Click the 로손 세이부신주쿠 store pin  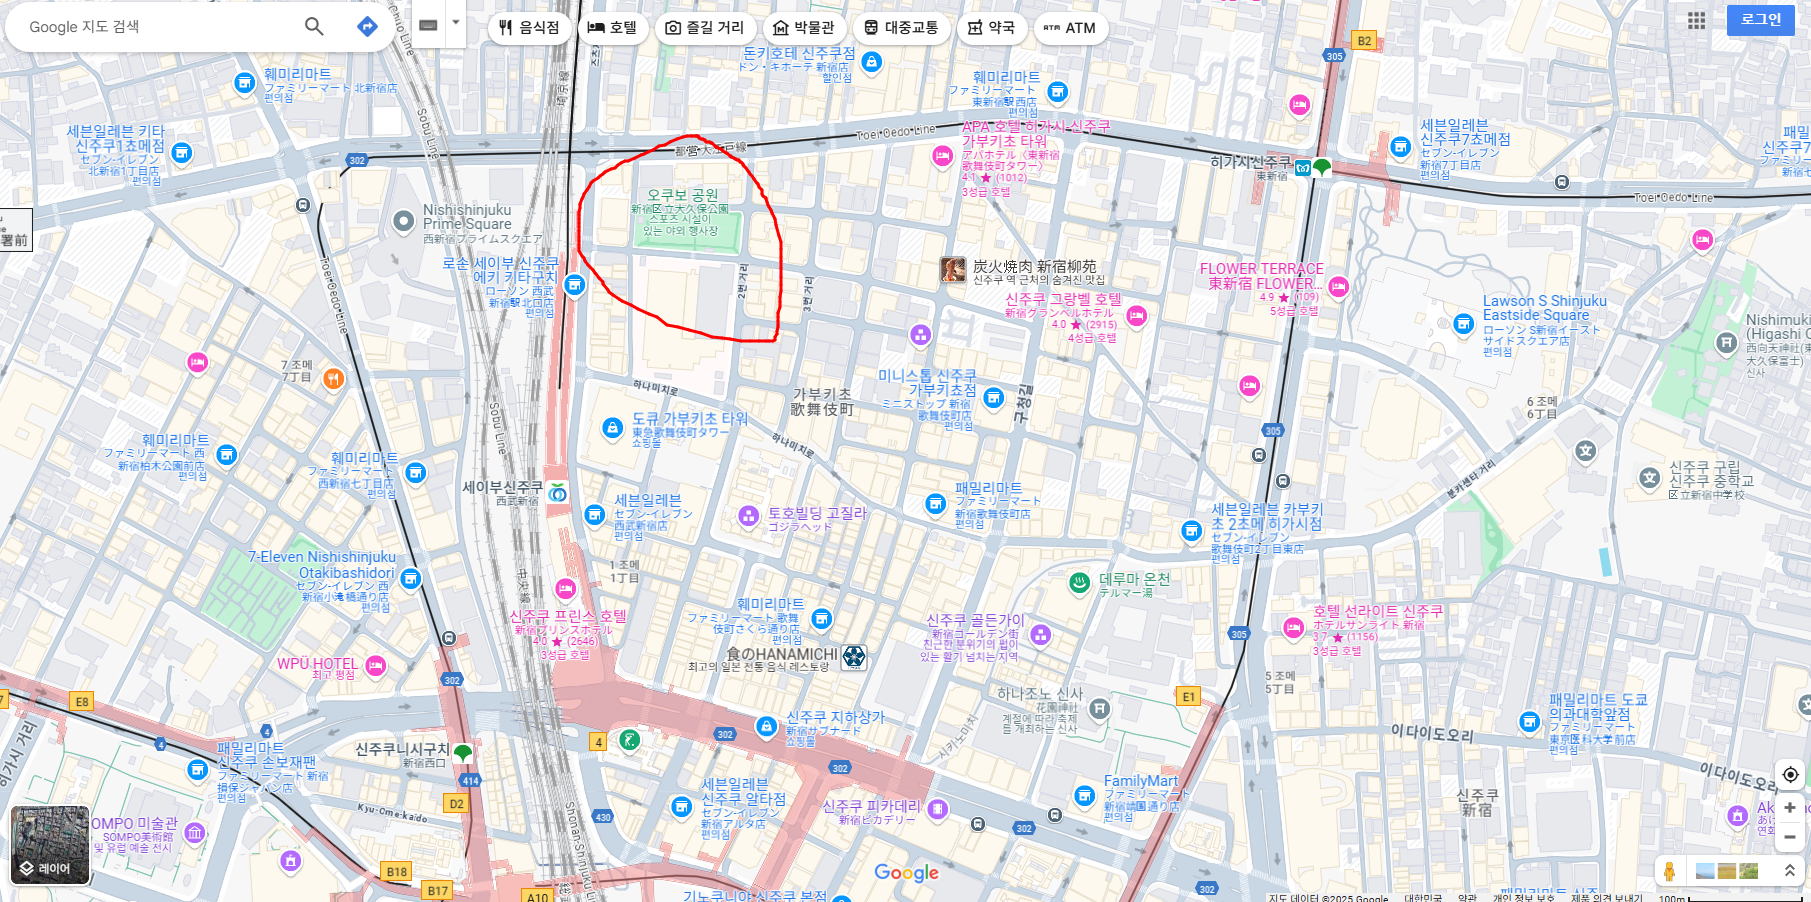[574, 286]
